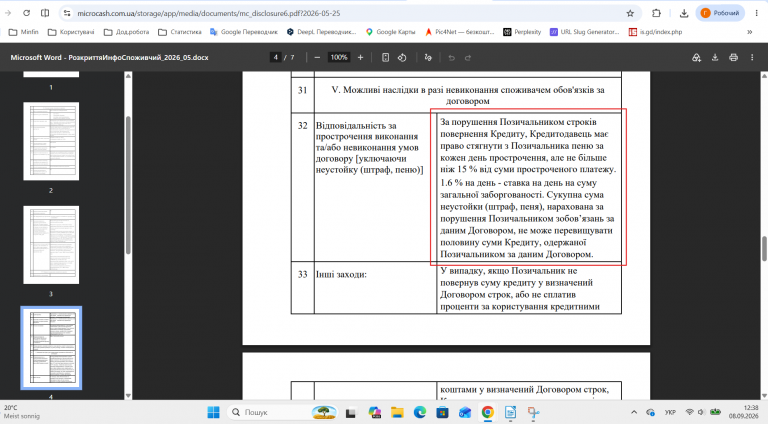This screenshot has height=424, width=768.
Task: Show hidden system tray icons
Action: 634,412
